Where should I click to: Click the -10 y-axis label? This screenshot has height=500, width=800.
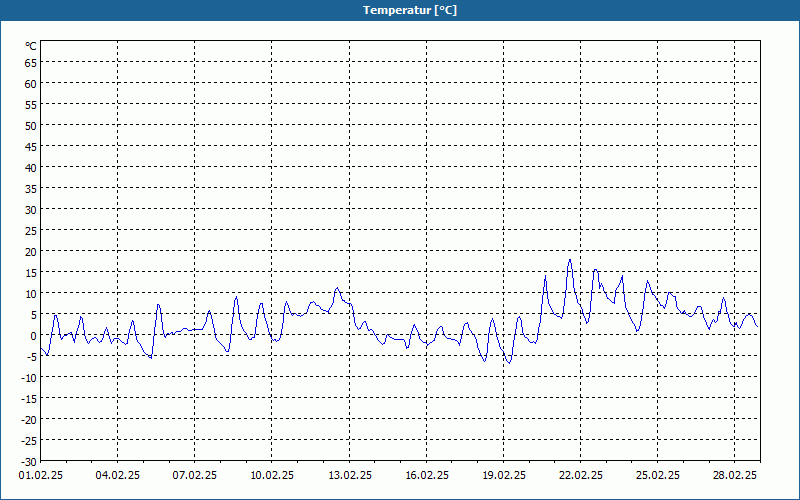point(29,378)
